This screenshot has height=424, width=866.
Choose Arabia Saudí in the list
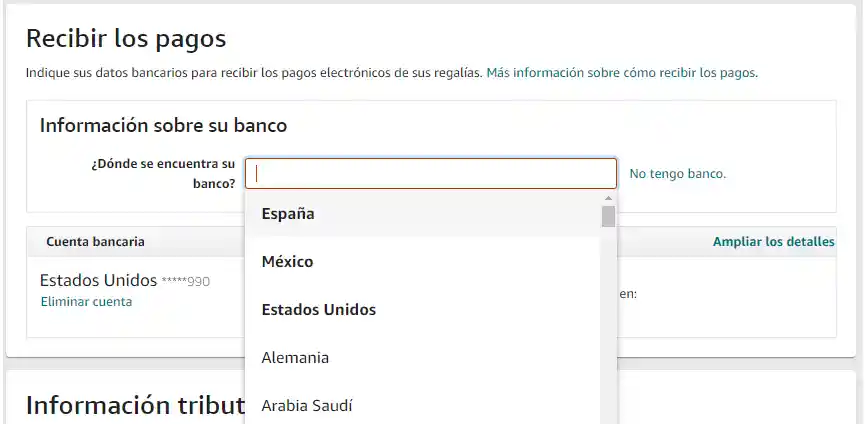[x=306, y=405]
